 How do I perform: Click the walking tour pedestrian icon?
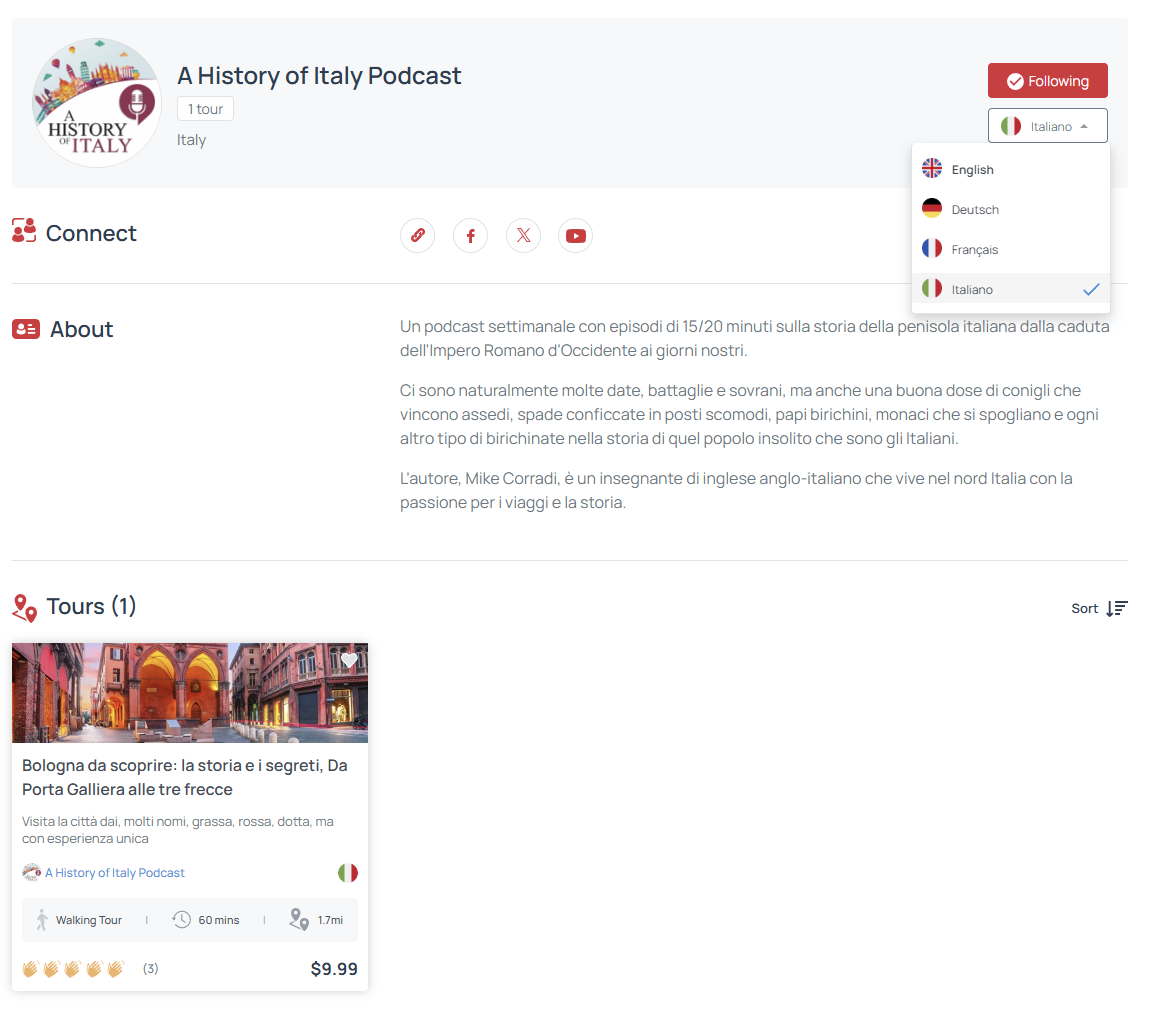[x=42, y=920]
